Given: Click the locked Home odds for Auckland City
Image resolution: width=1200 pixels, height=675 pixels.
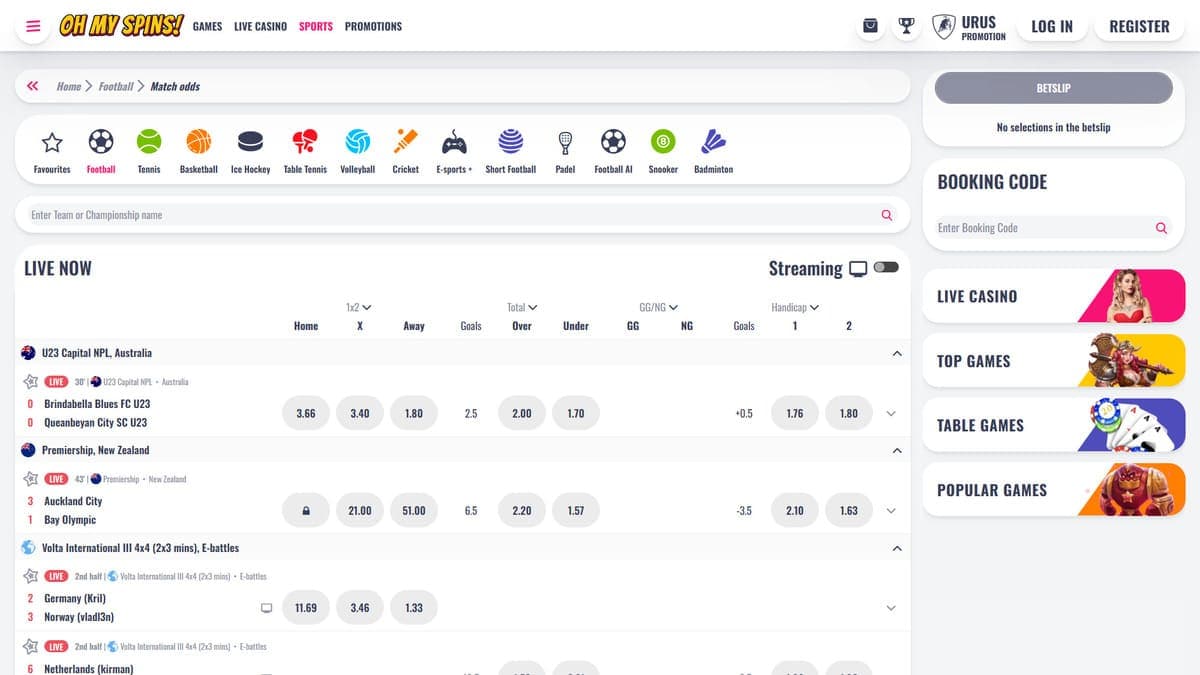Looking at the screenshot, I should click(x=306, y=511).
